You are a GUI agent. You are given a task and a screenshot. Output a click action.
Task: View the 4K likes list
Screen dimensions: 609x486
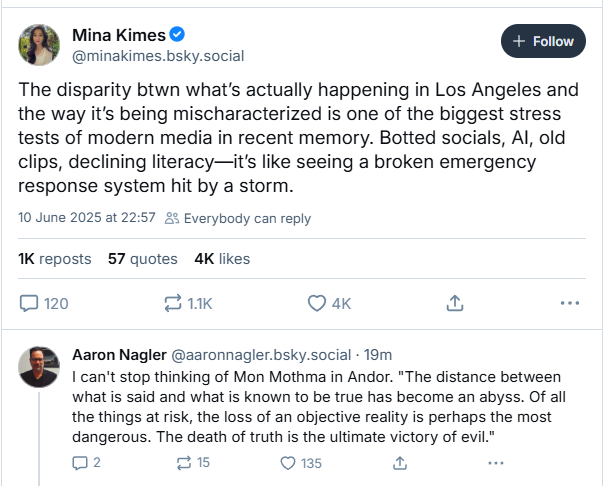[222, 259]
